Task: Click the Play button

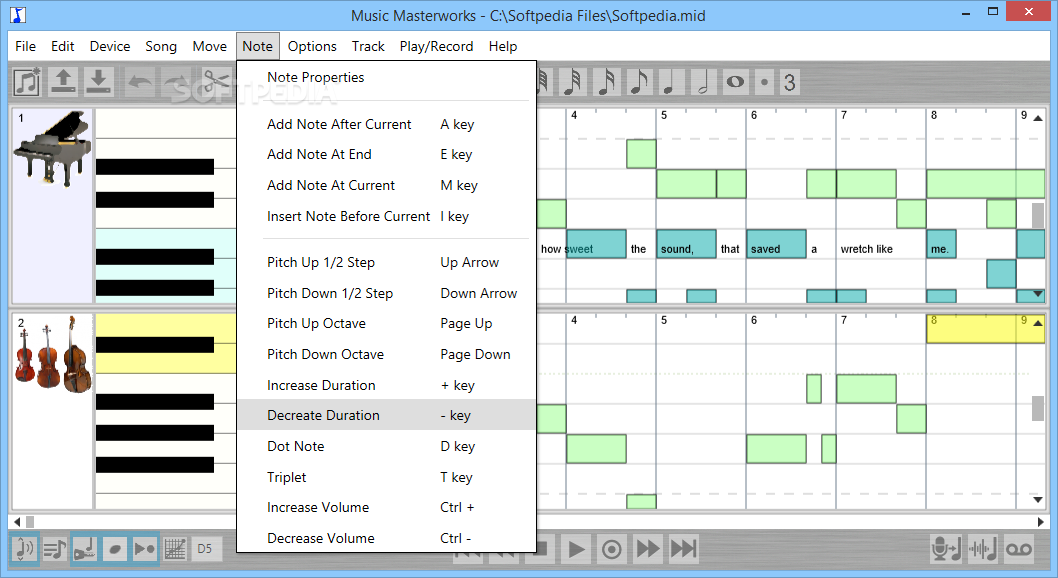Action: click(x=576, y=548)
